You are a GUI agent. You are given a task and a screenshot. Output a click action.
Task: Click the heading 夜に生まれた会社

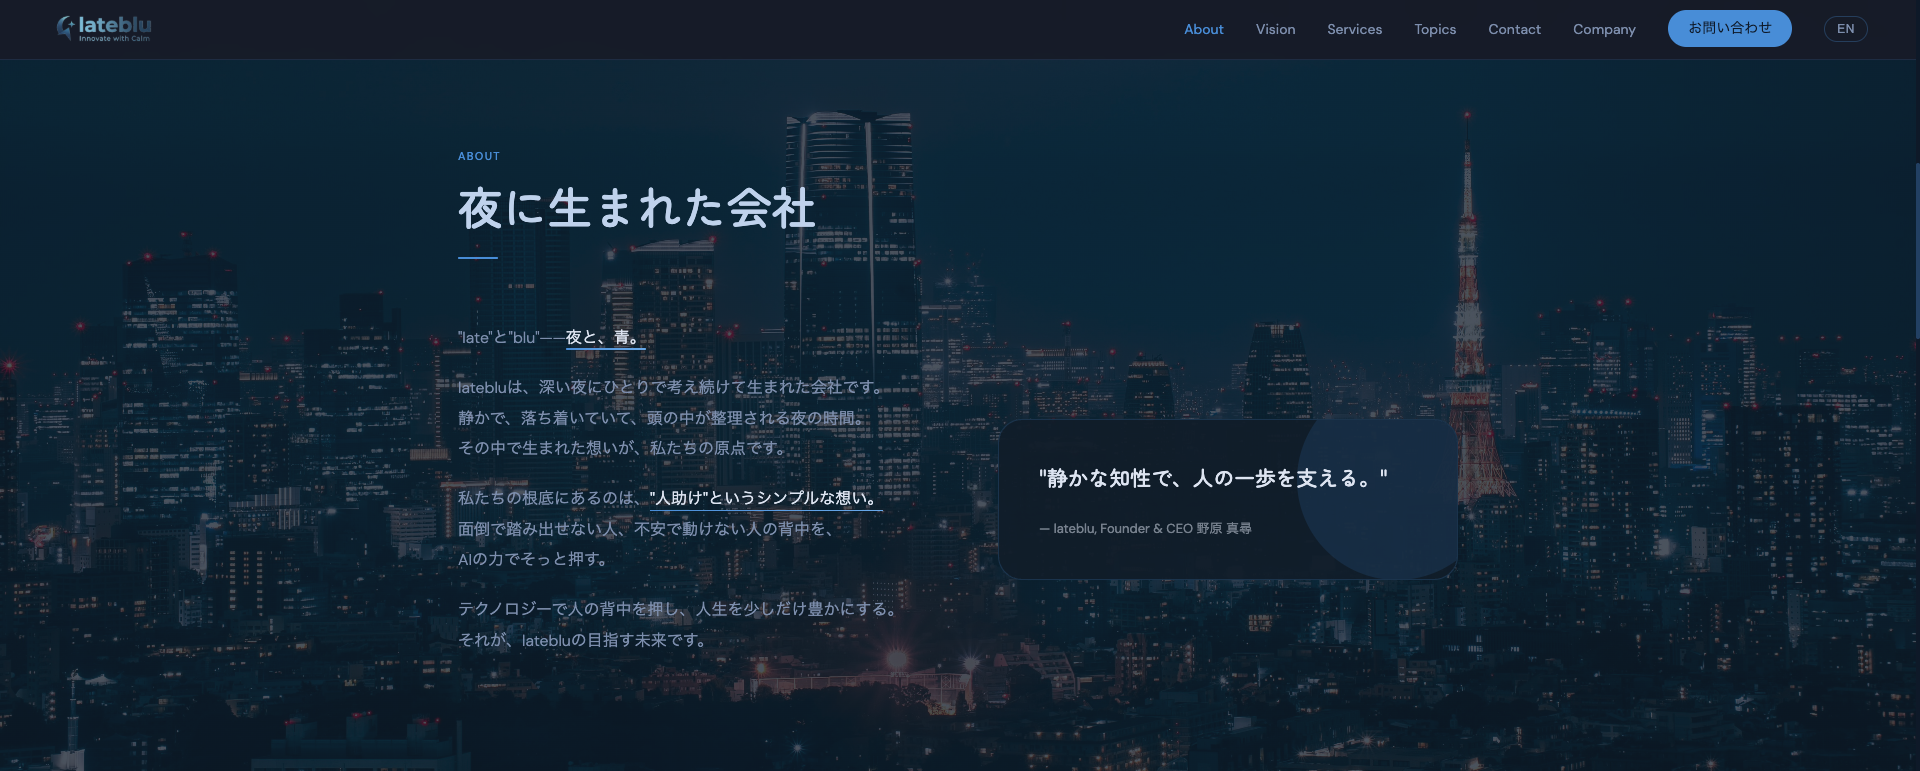tap(636, 209)
